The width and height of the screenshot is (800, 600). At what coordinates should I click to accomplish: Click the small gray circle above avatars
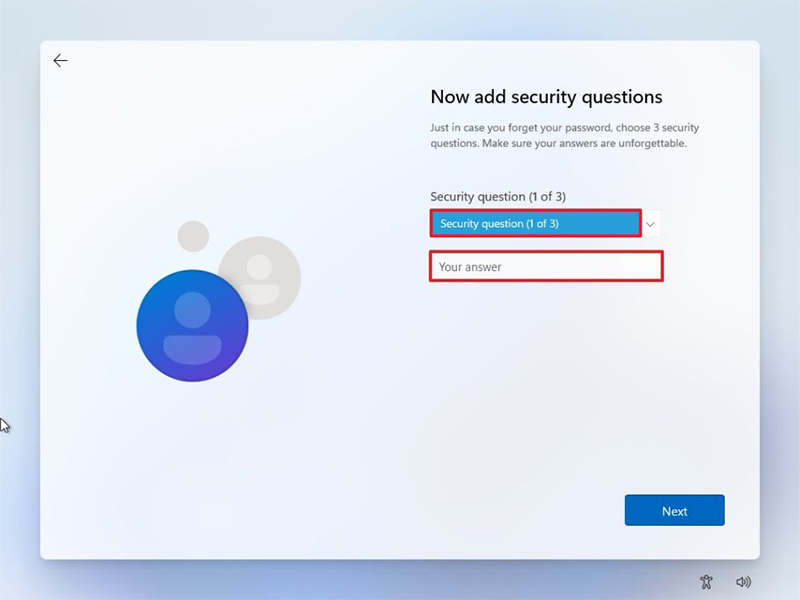point(193,236)
